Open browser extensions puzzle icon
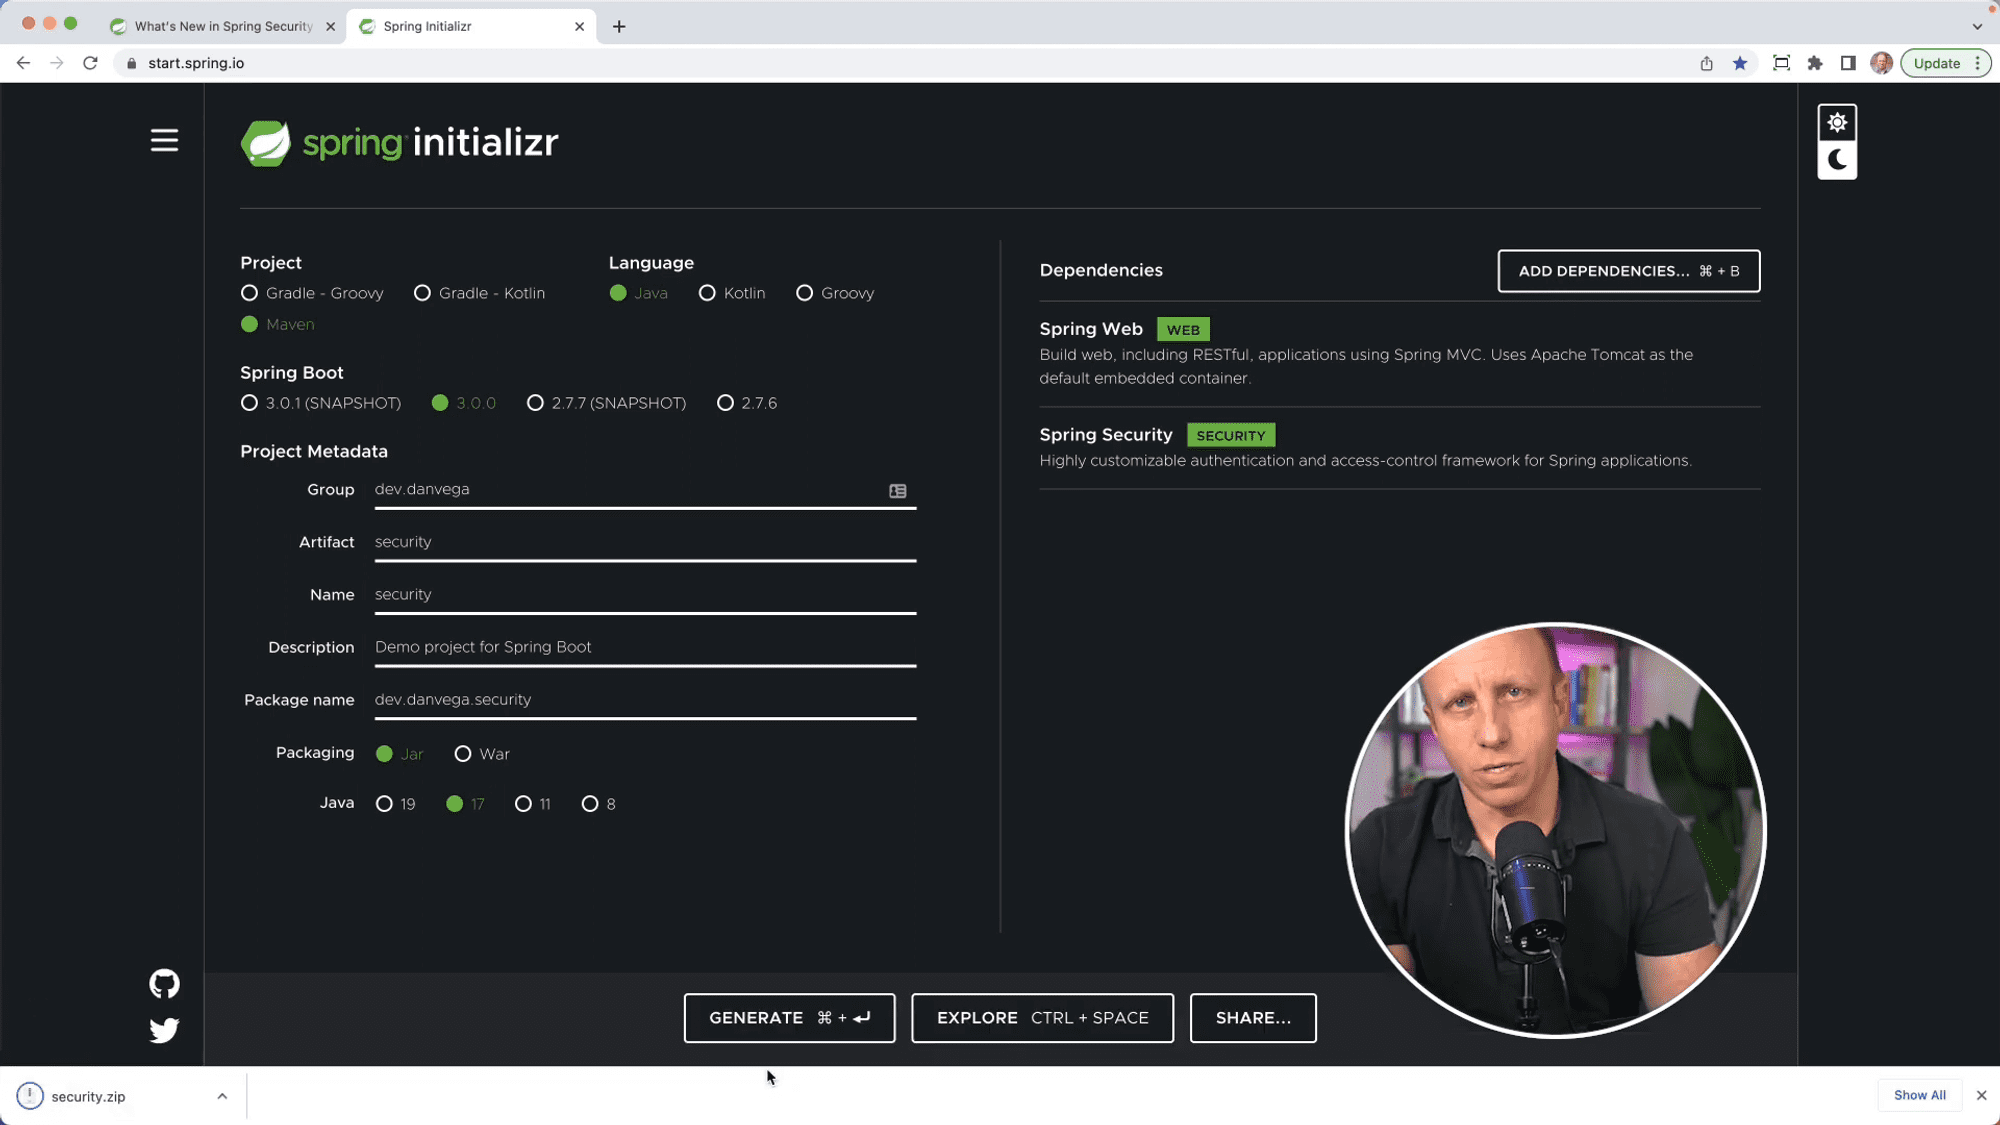This screenshot has height=1125, width=2000. tap(1815, 63)
